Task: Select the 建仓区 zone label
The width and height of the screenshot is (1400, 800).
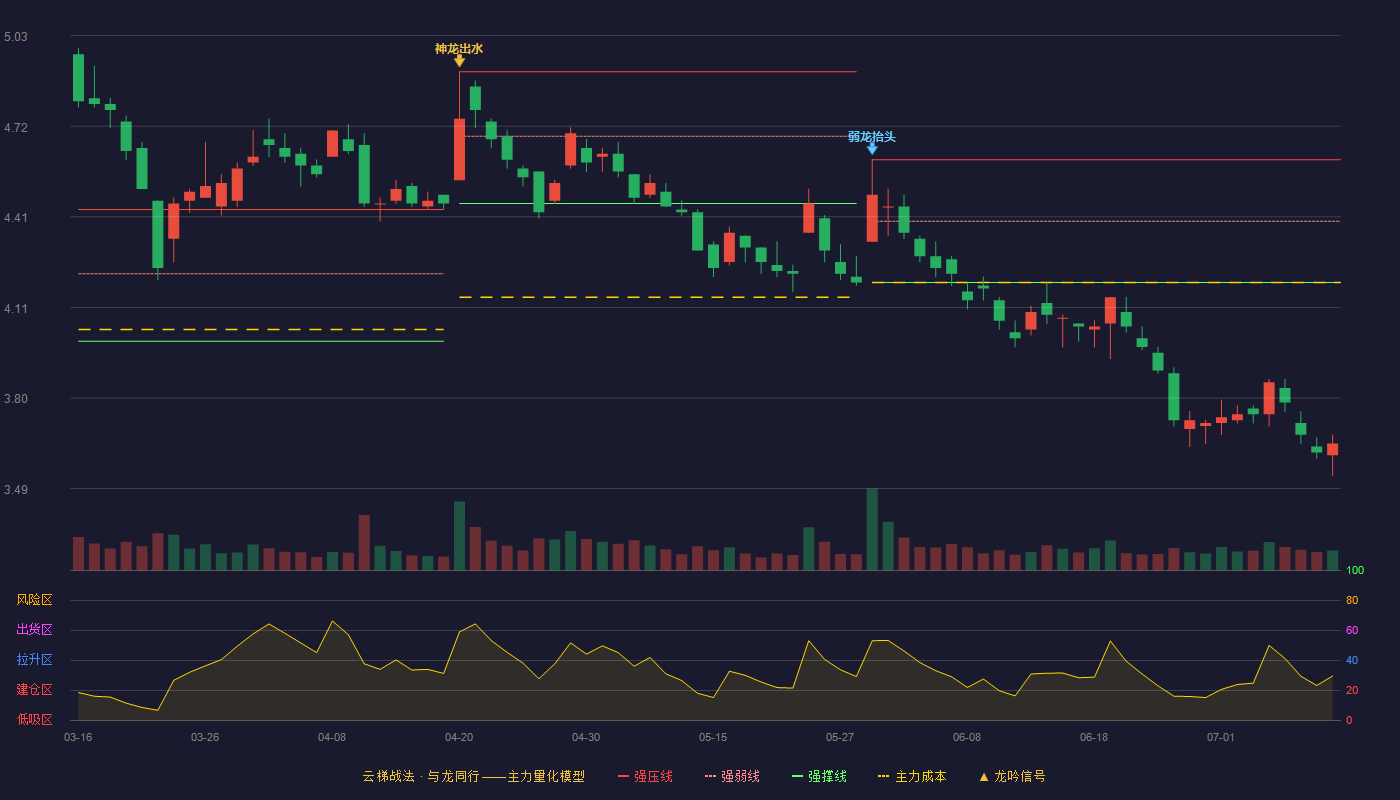Action: point(34,690)
